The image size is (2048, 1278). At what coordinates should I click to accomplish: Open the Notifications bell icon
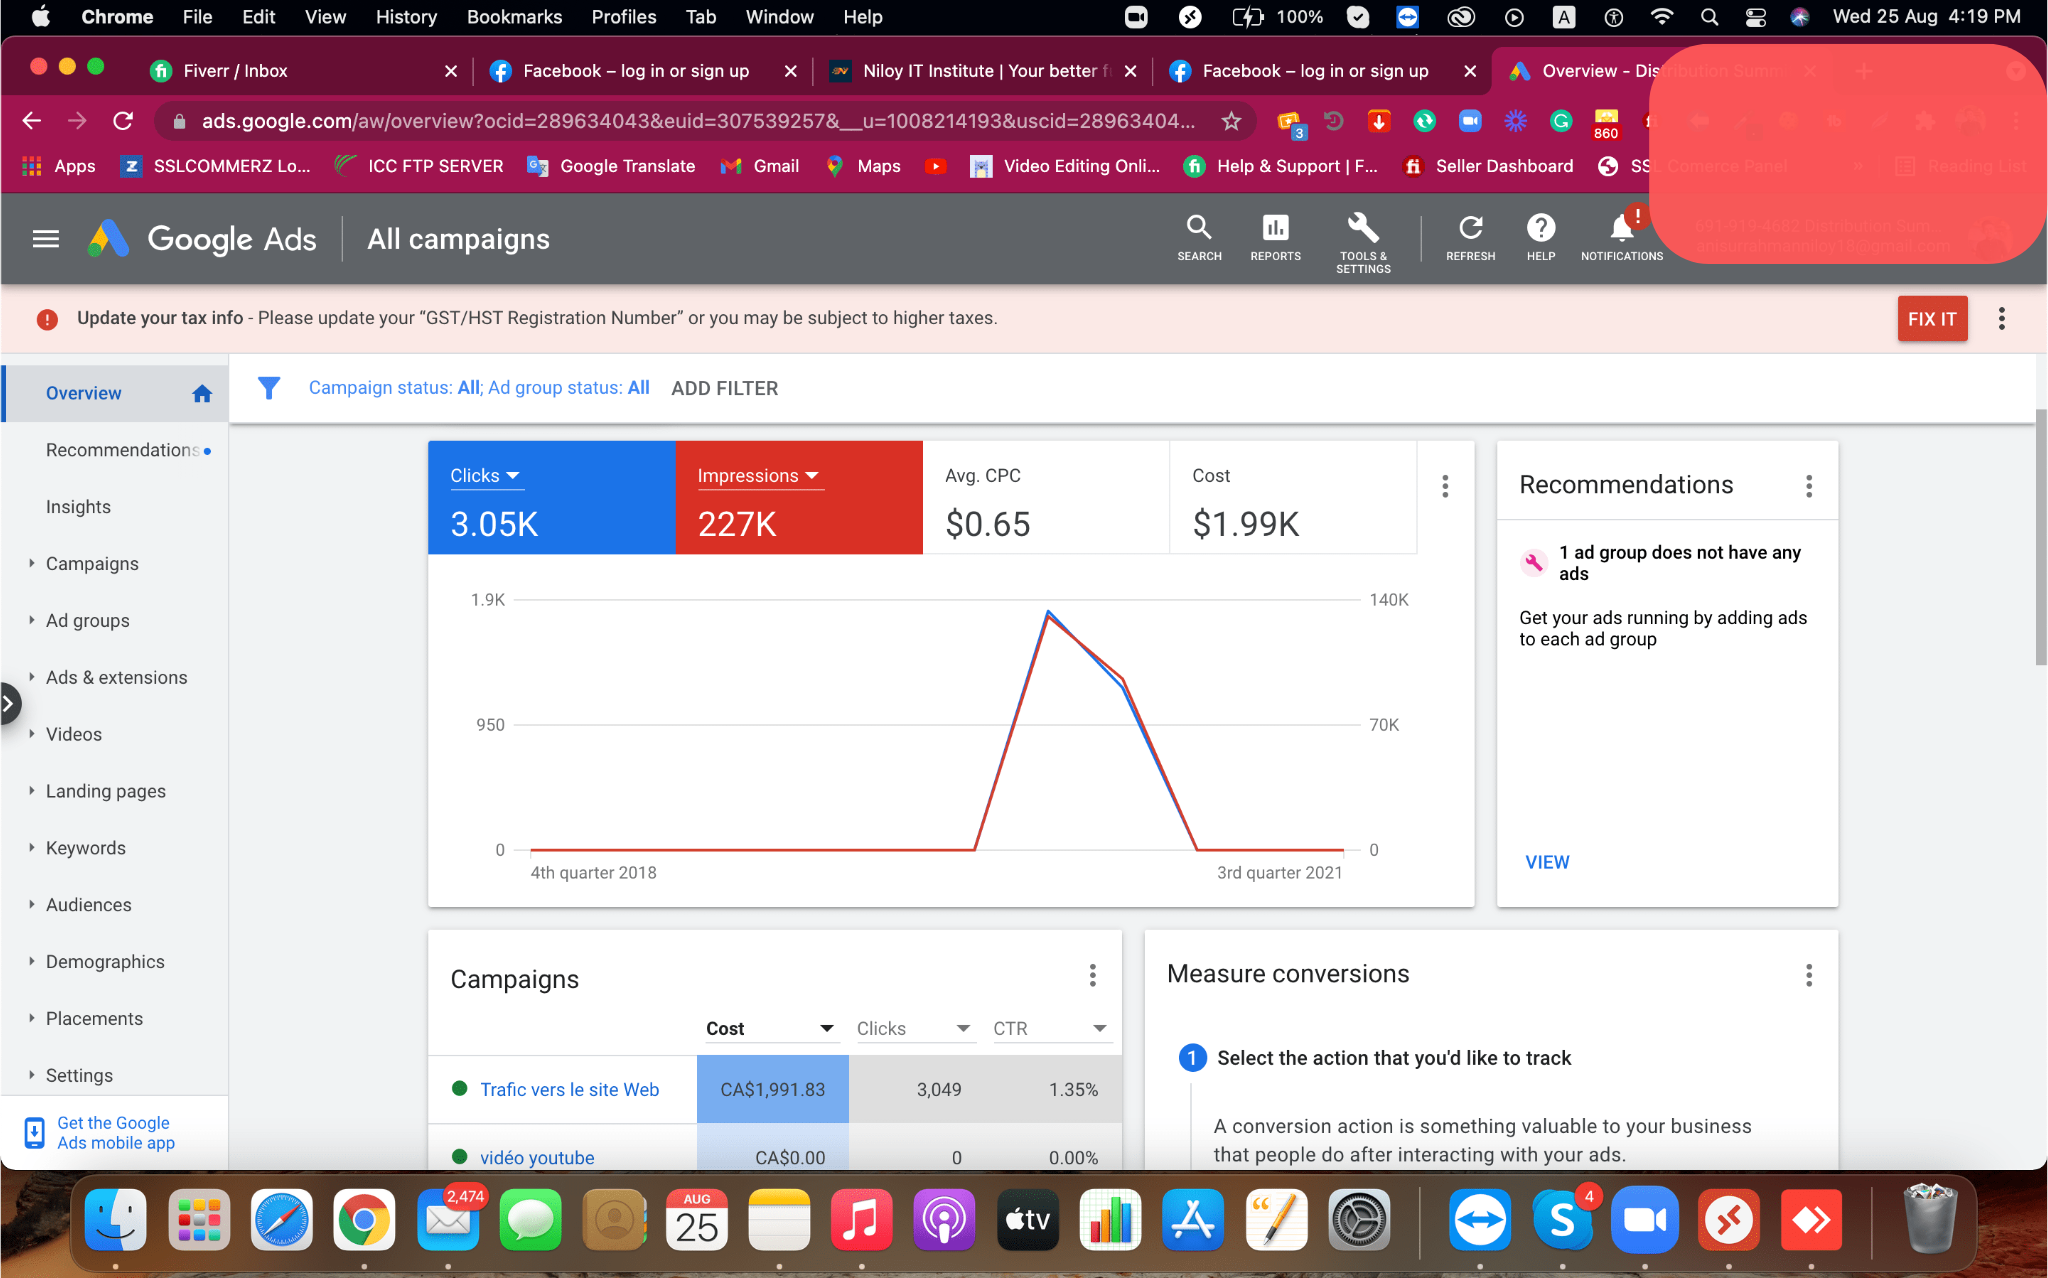coord(1621,238)
